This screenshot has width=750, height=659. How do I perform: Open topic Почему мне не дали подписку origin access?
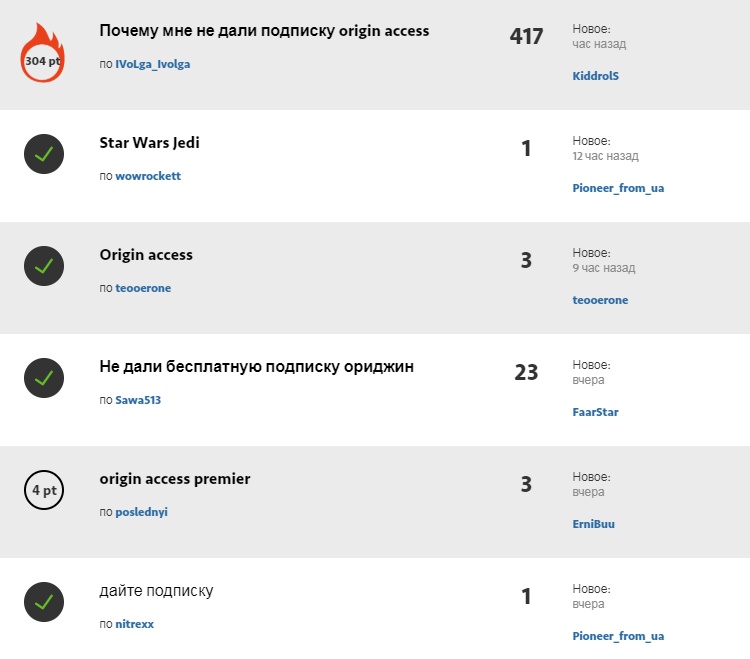tap(264, 31)
